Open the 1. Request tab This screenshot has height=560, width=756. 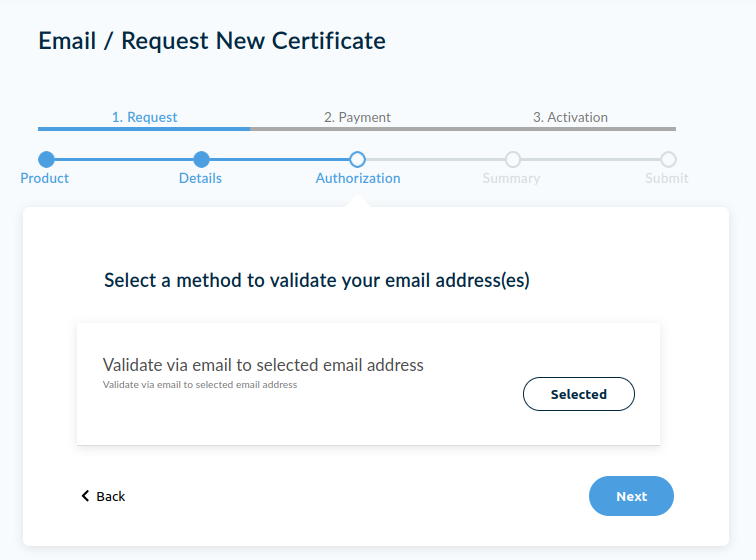tap(144, 117)
